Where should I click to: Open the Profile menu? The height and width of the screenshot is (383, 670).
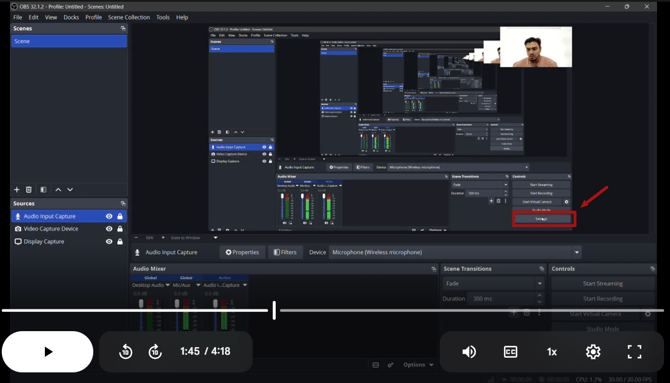click(94, 18)
